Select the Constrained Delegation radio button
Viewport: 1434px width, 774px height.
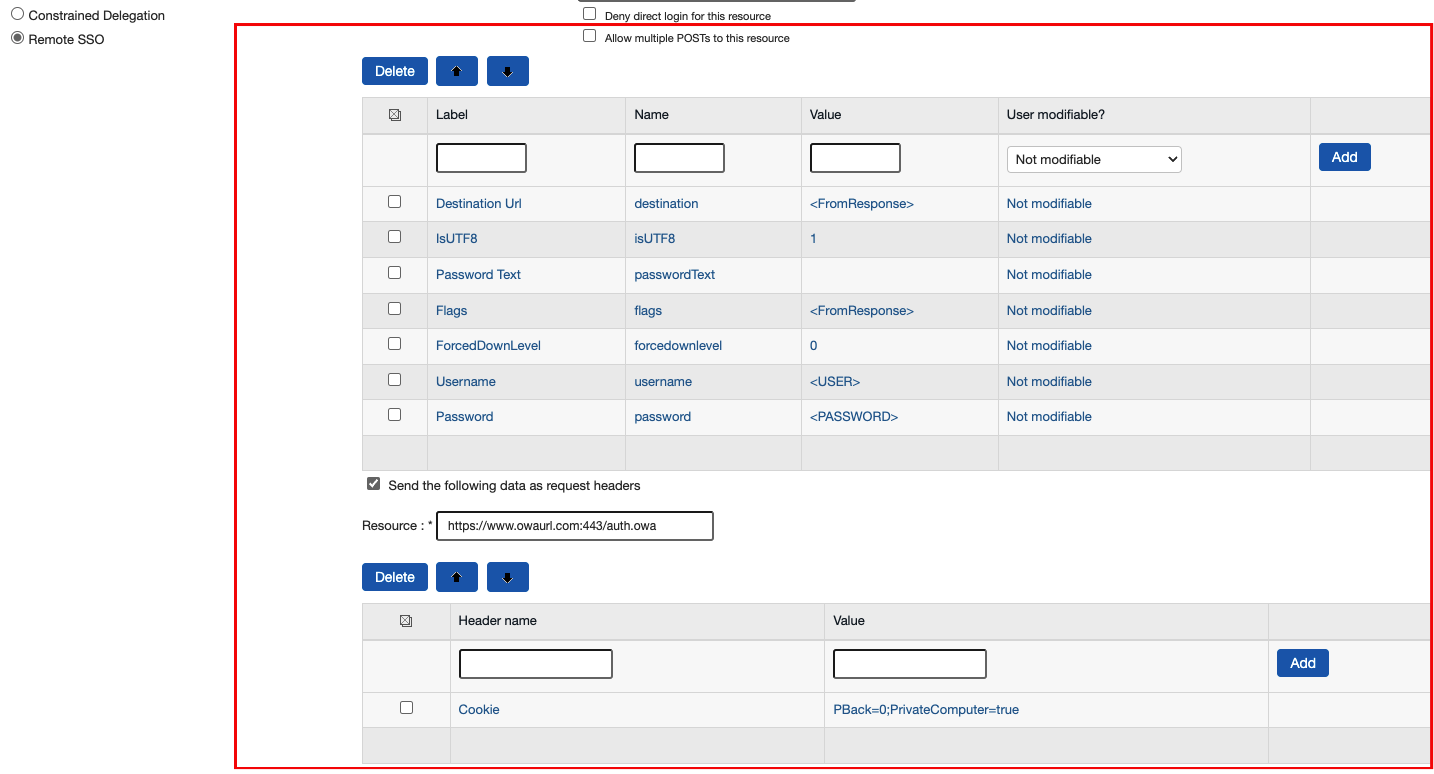[x=16, y=14]
